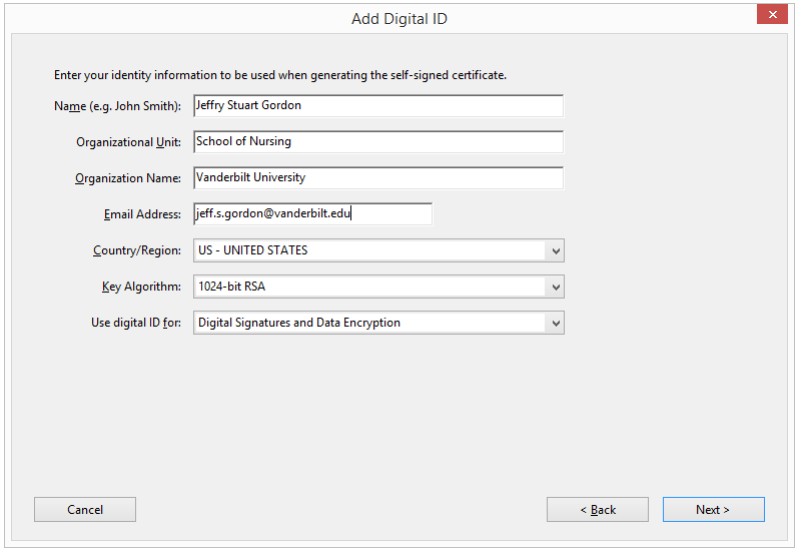The width and height of the screenshot is (798, 553).
Task: Close the Add Digital ID dialog
Action: (x=771, y=15)
